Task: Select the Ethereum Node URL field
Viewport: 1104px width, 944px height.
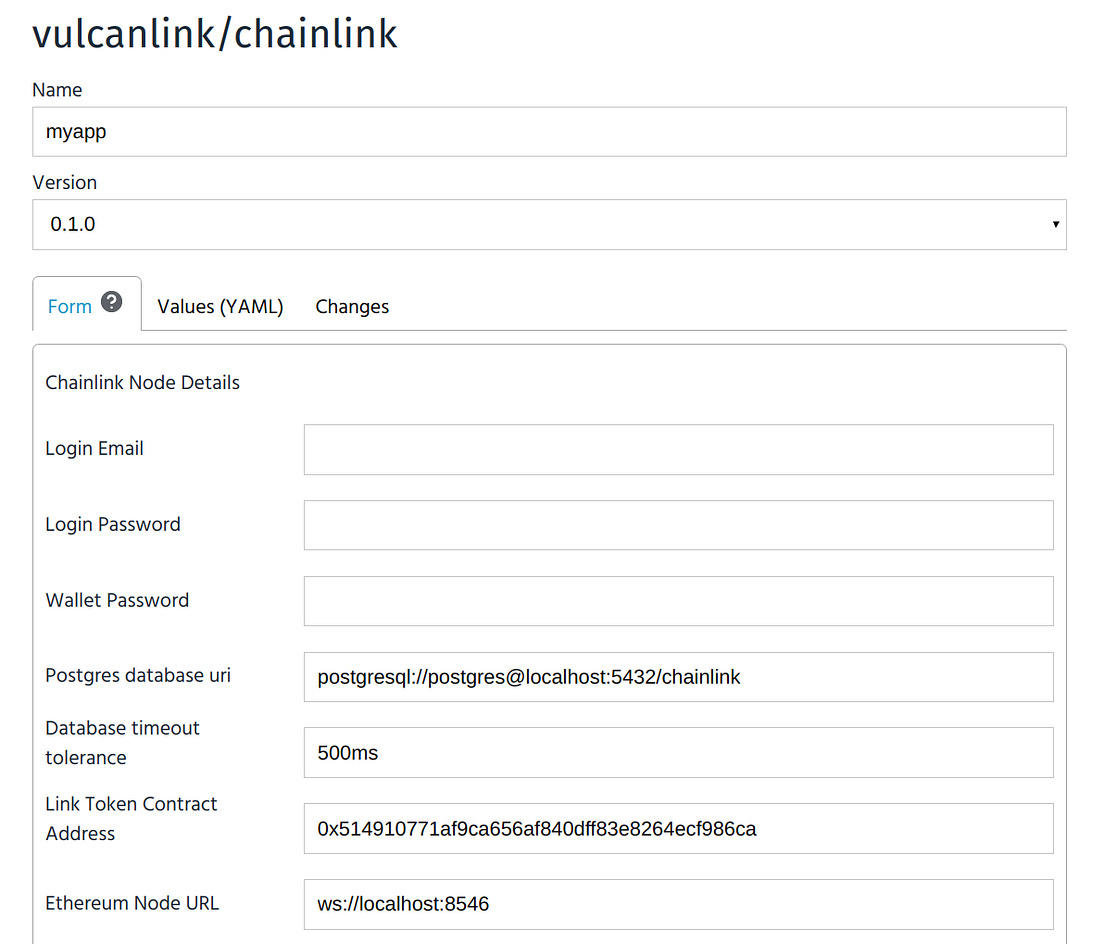Action: [x=678, y=904]
